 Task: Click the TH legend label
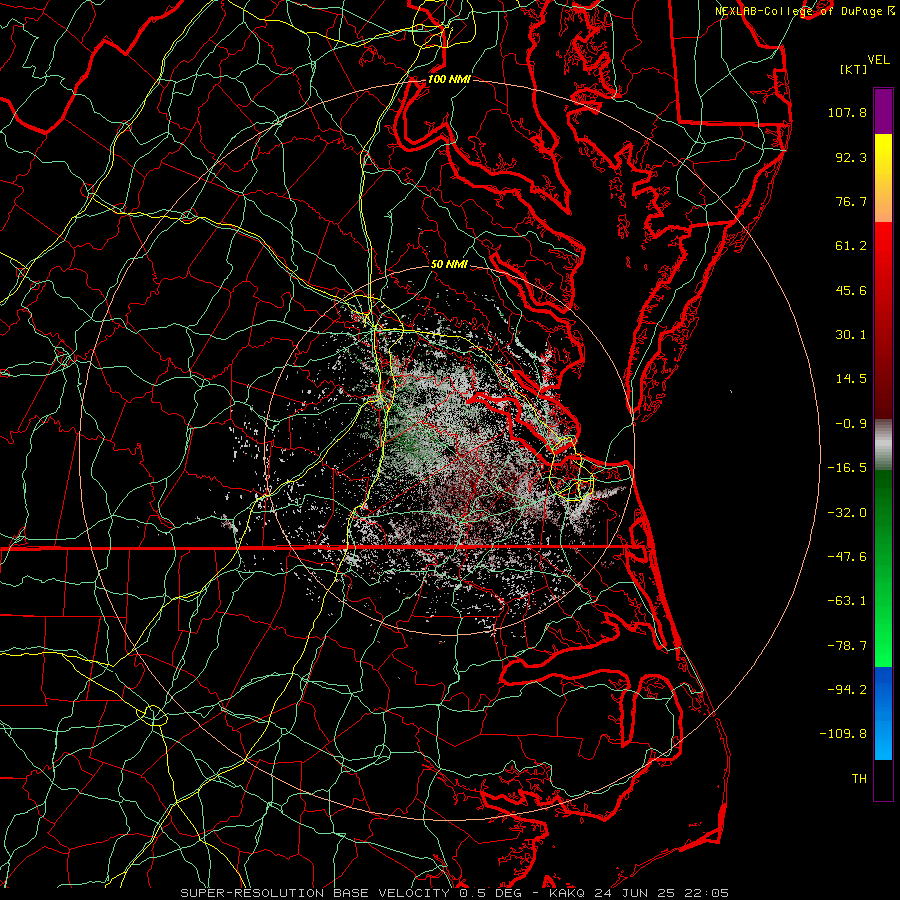pyautogui.click(x=859, y=779)
